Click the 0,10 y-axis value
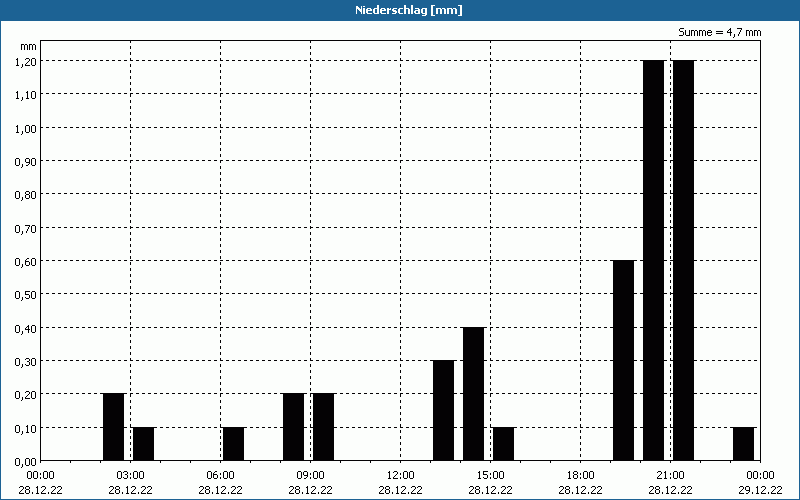 coord(26,428)
